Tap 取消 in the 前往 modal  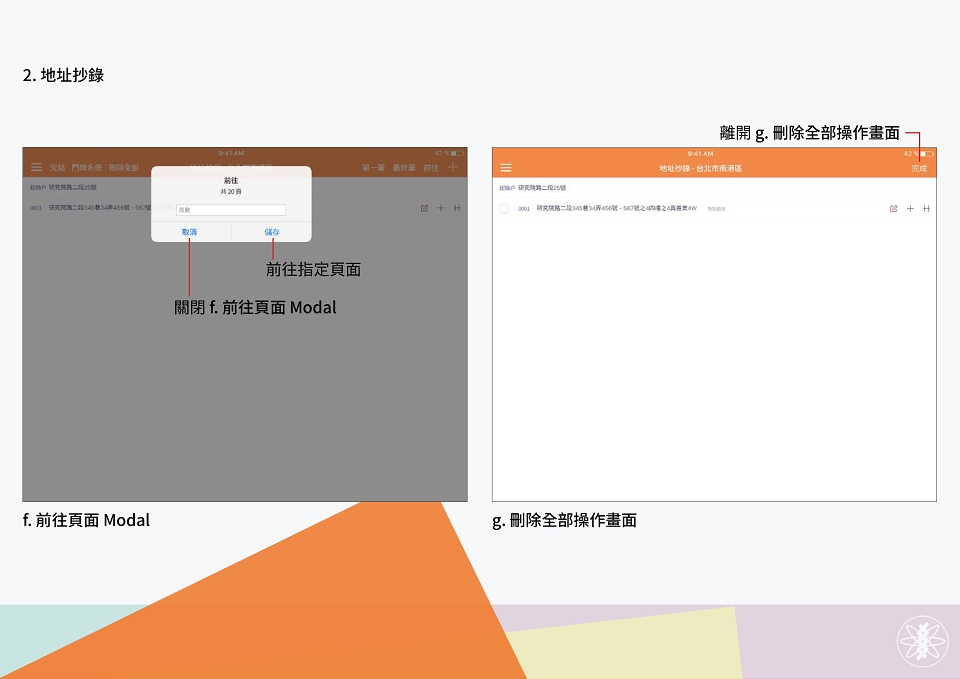click(189, 232)
